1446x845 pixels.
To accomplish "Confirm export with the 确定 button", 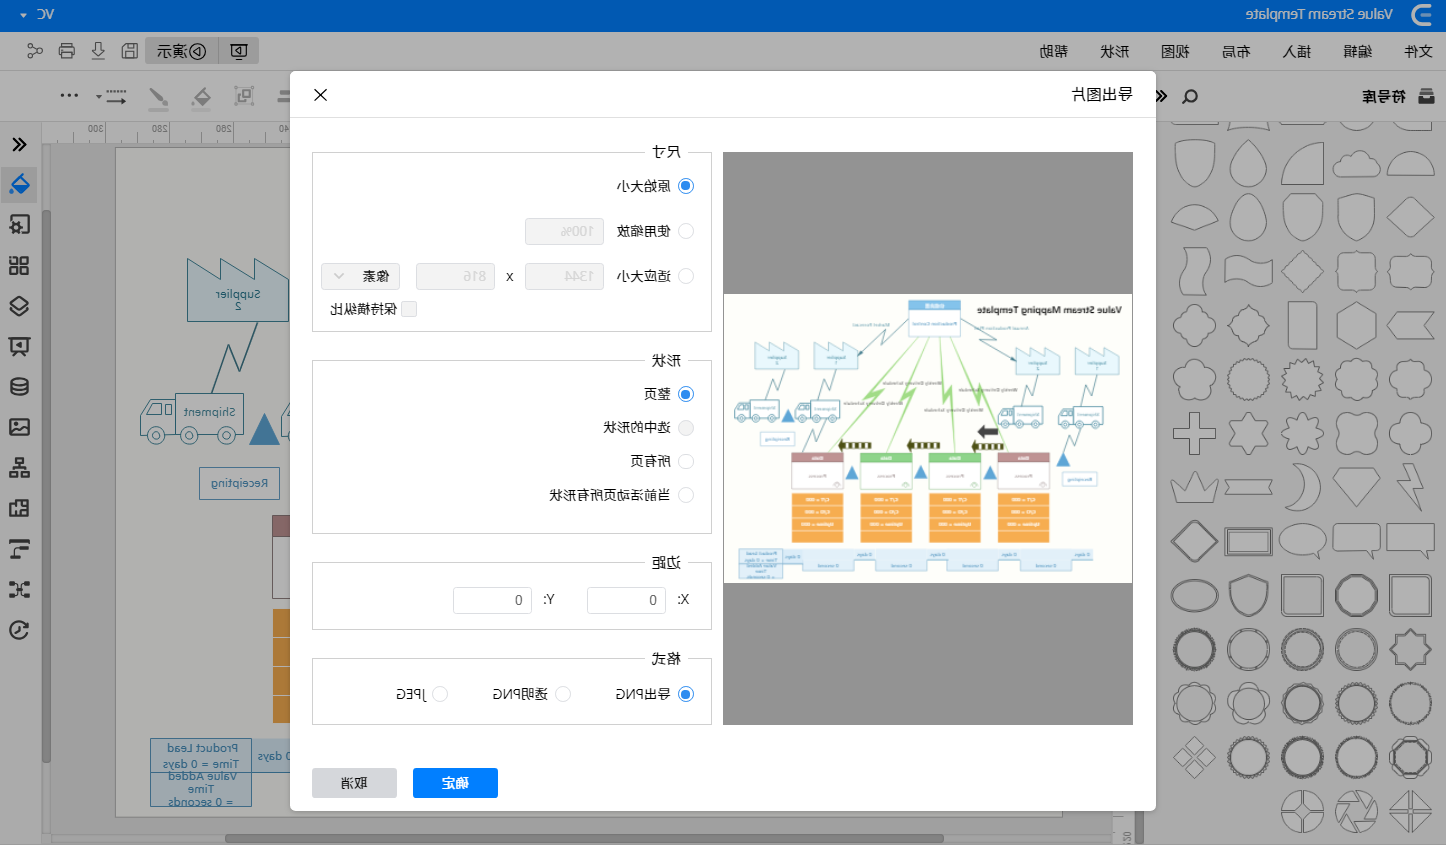I will tap(455, 783).
